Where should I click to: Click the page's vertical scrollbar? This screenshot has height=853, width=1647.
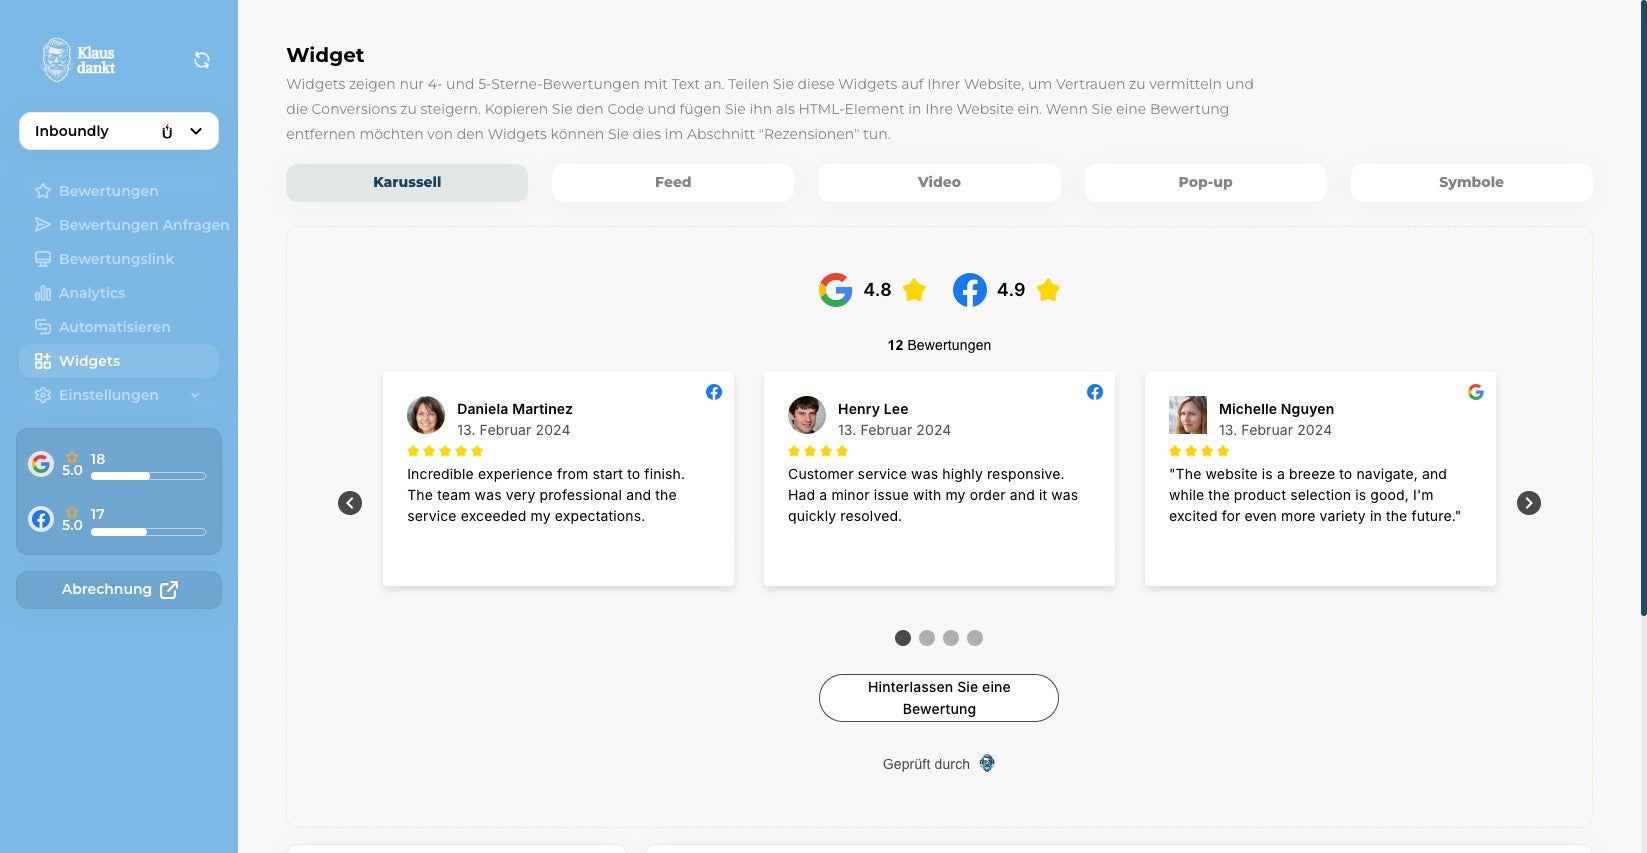pos(1643,310)
